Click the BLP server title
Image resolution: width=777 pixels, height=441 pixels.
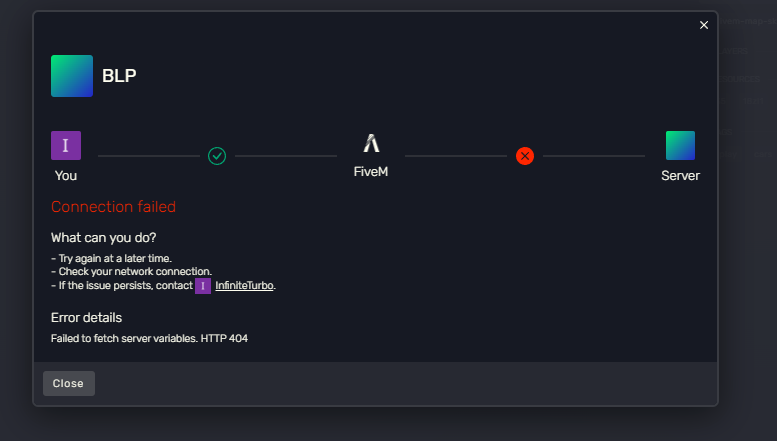[119, 76]
